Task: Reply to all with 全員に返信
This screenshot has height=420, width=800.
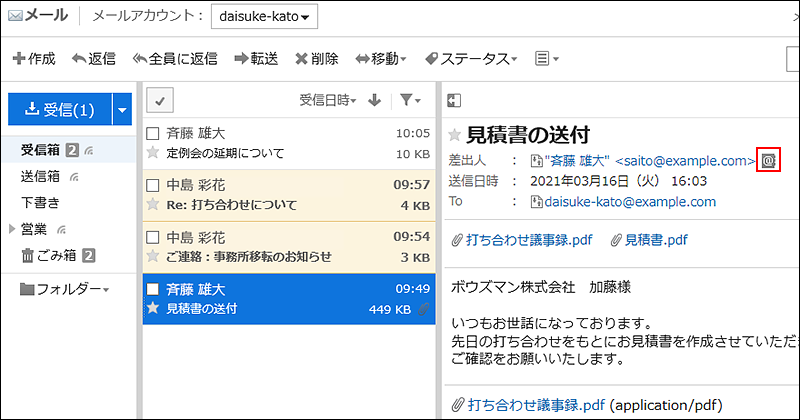Action: pyautogui.click(x=175, y=59)
